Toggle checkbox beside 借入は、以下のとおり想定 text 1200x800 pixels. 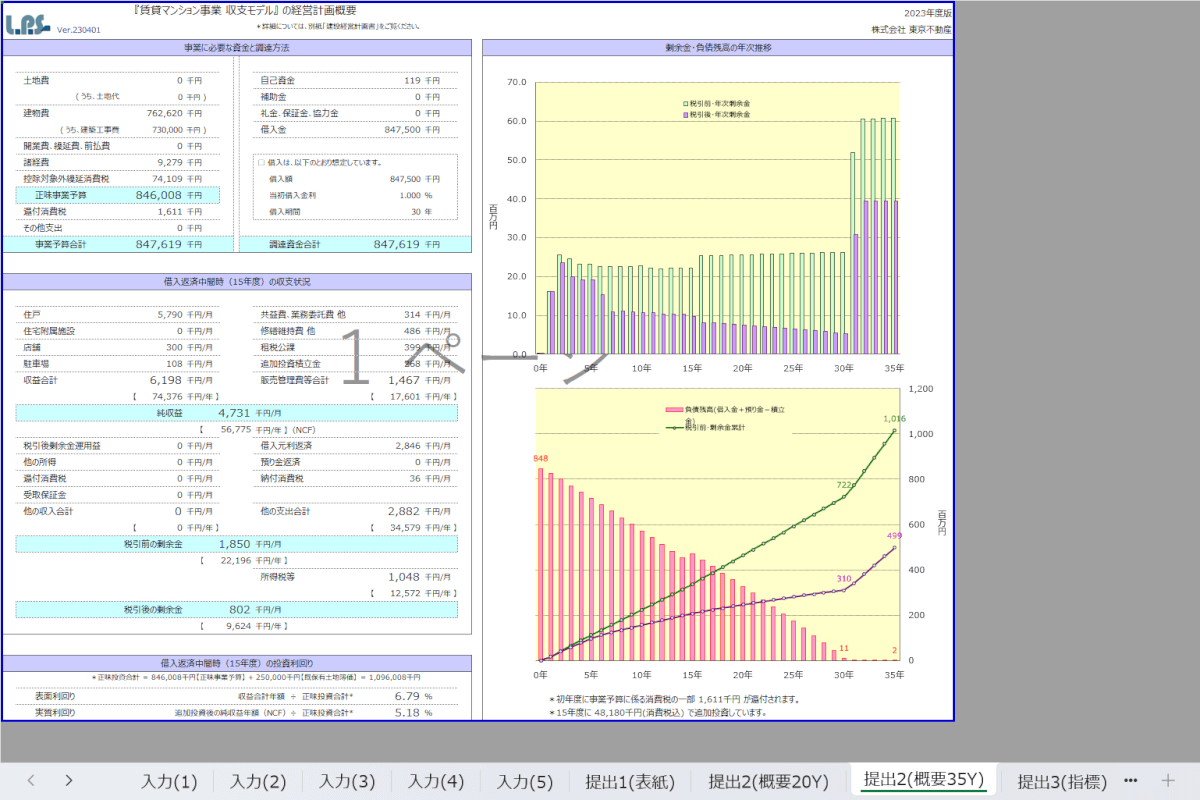coord(261,162)
